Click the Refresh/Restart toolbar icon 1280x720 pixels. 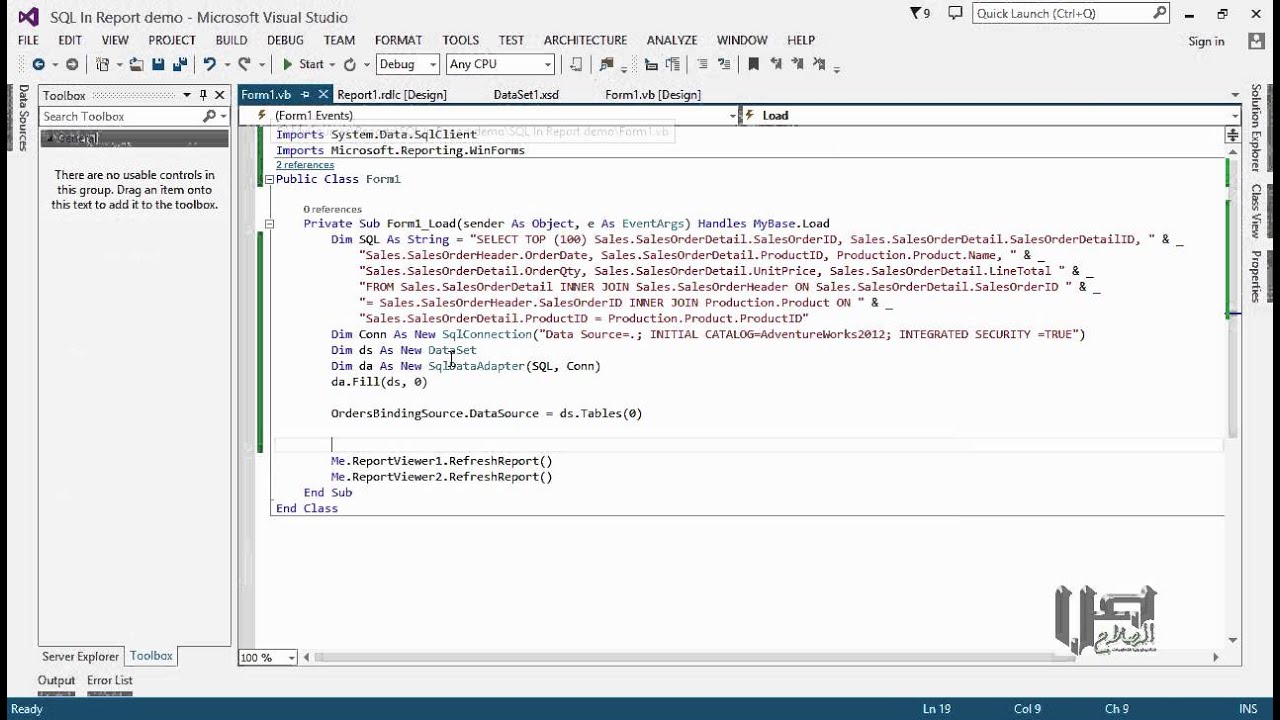click(350, 64)
